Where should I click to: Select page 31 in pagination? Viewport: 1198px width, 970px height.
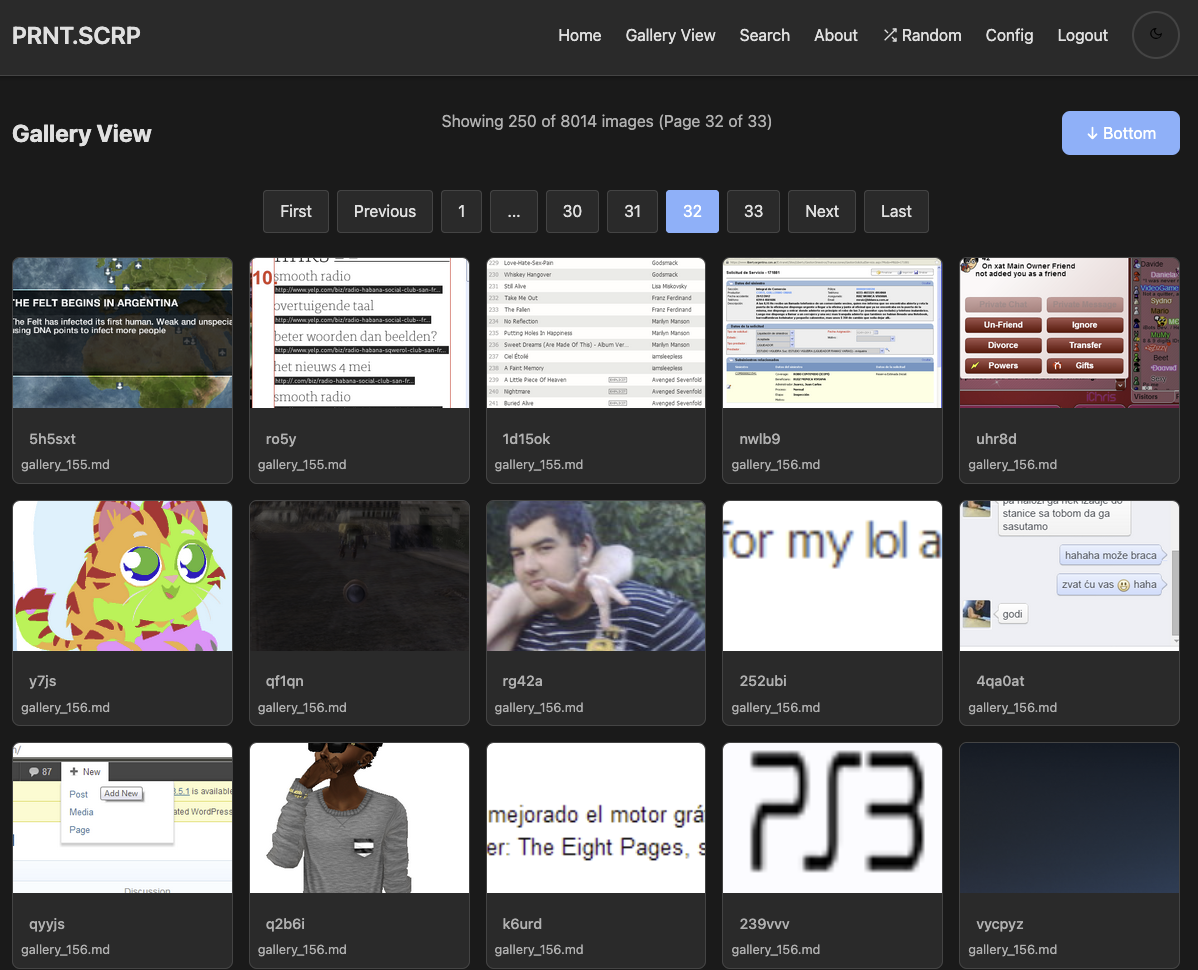click(633, 212)
